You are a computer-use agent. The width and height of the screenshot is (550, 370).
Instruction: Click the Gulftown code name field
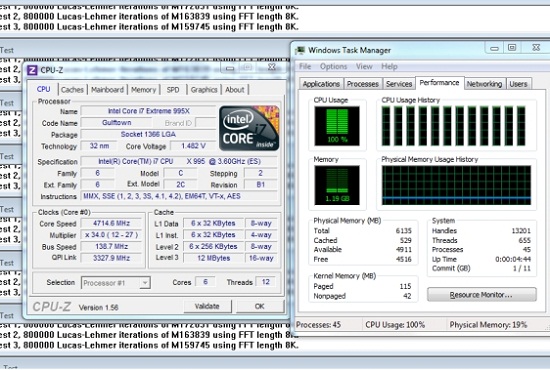pyautogui.click(x=116, y=123)
